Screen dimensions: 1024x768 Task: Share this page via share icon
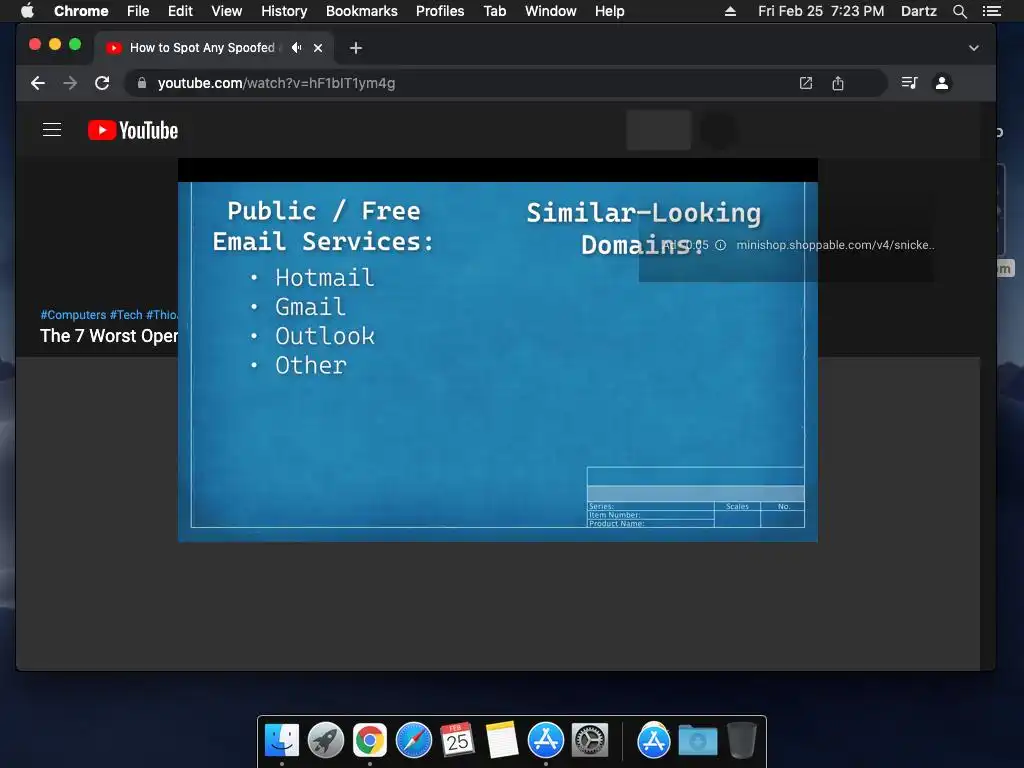click(838, 83)
